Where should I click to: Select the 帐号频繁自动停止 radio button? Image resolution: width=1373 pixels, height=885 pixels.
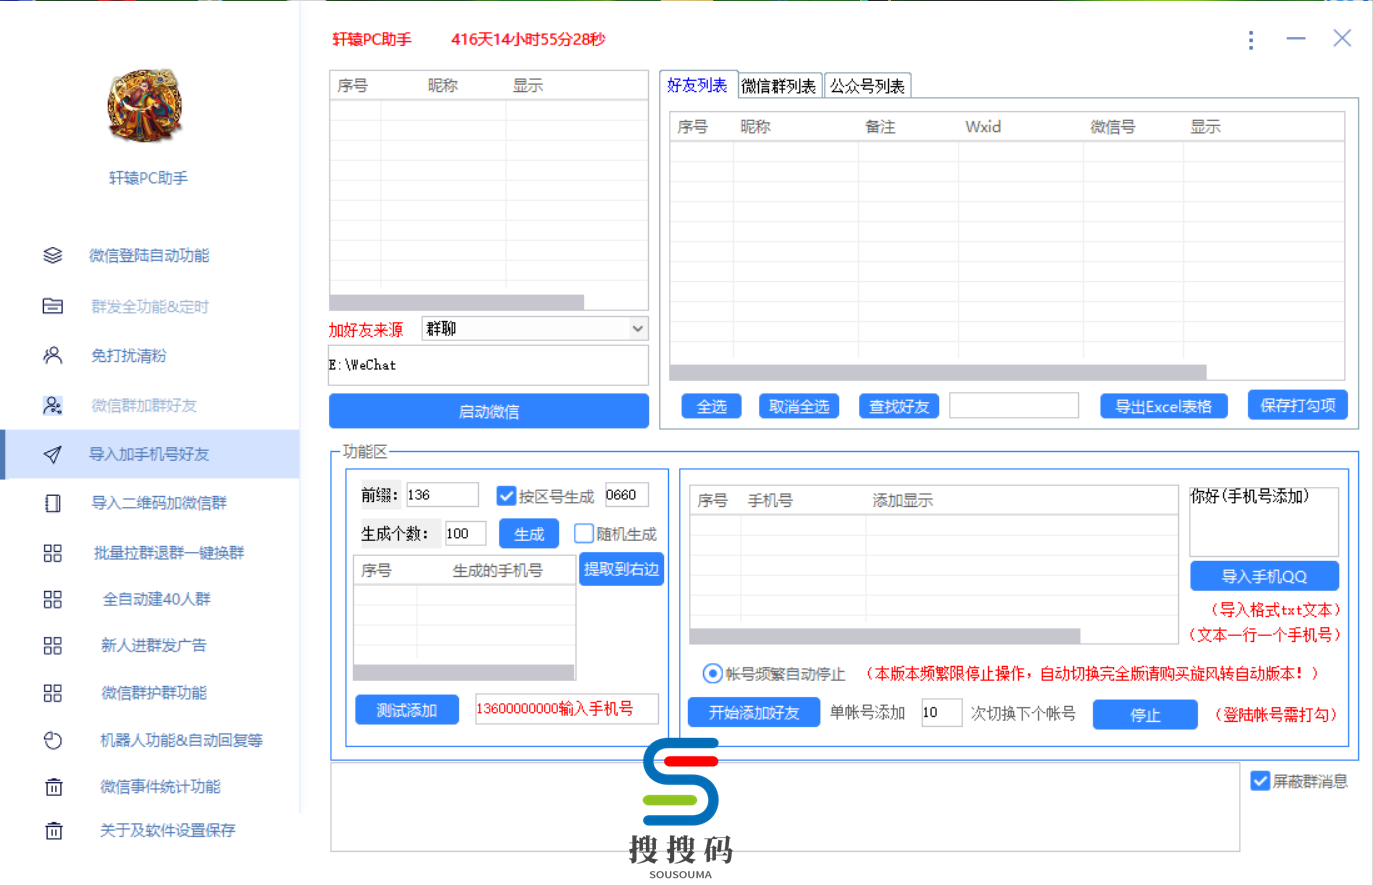[x=712, y=673]
